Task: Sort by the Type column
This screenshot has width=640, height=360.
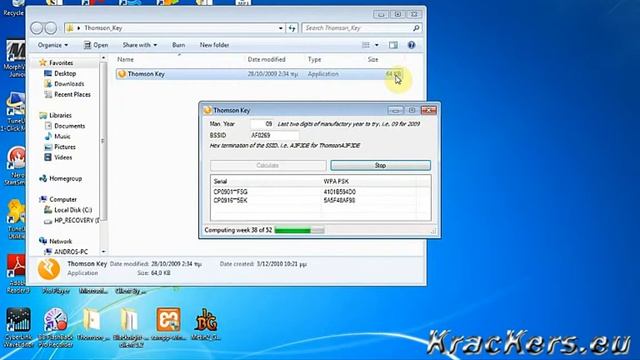Action: [314, 60]
